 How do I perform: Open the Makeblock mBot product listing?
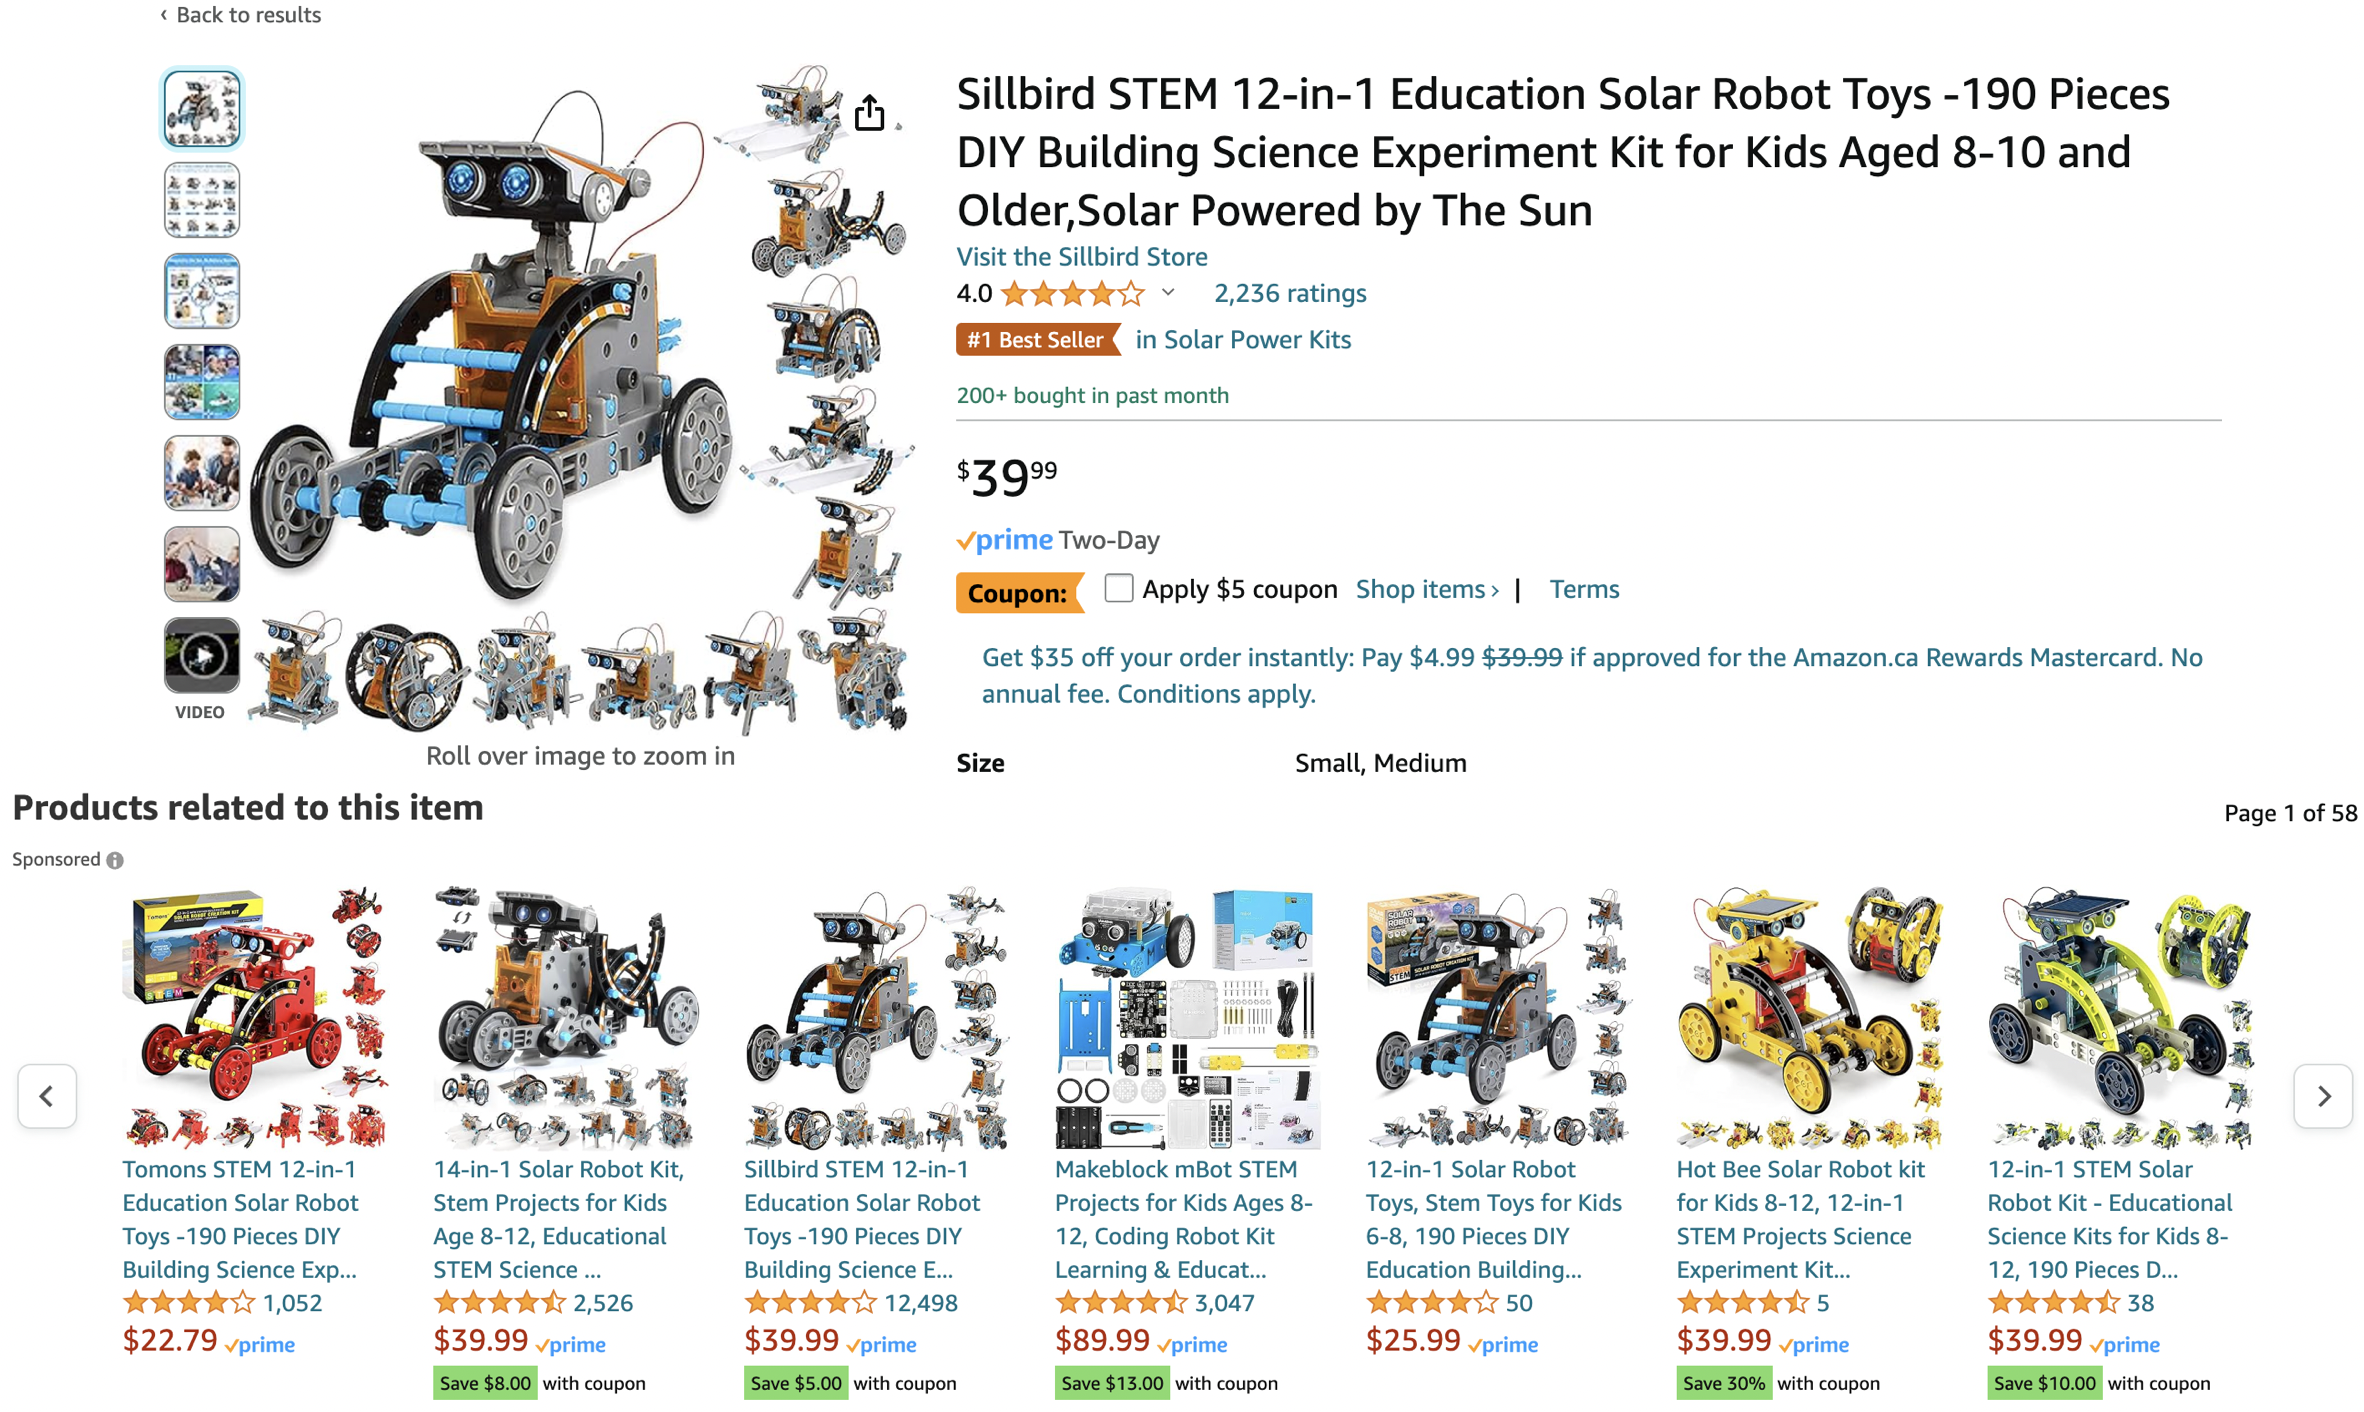[x=1183, y=1218]
